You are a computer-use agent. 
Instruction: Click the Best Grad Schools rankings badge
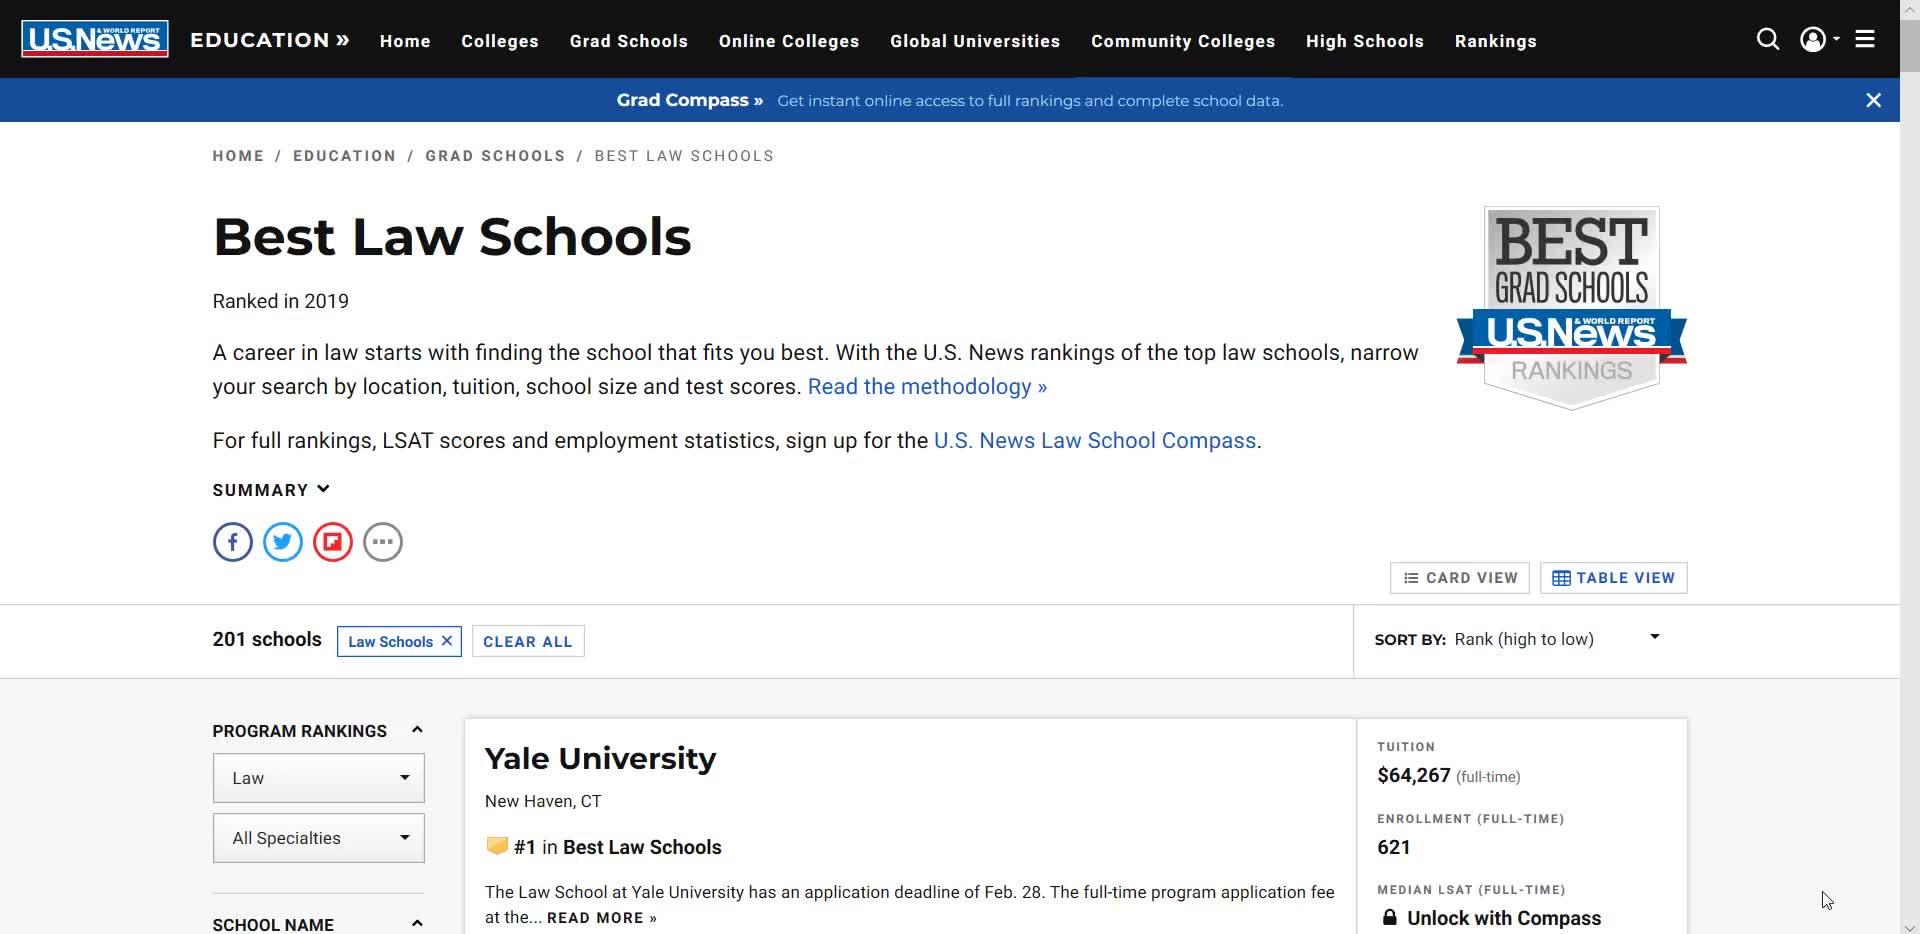tap(1571, 308)
